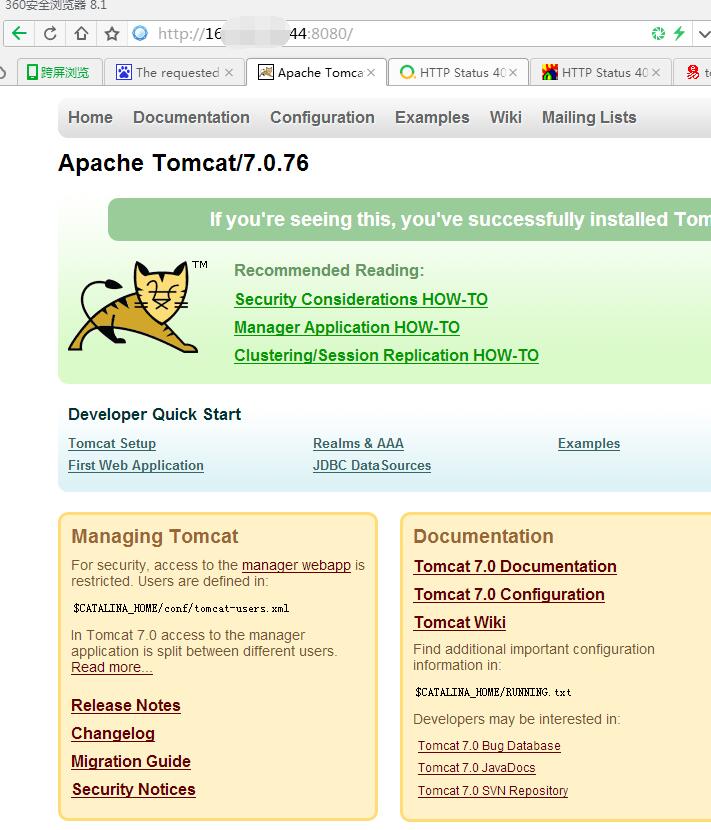The width and height of the screenshot is (711, 830).
Task: Close the second HTTP Status 40 tab
Action: click(x=656, y=73)
